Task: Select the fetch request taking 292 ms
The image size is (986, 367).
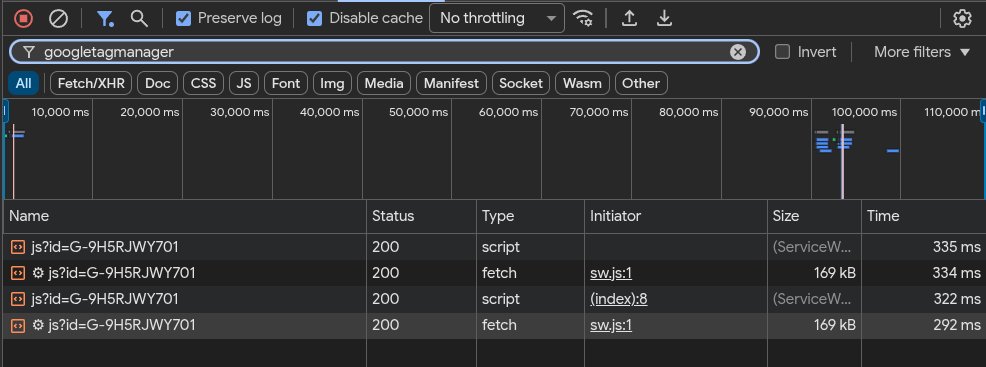Action: (x=493, y=325)
